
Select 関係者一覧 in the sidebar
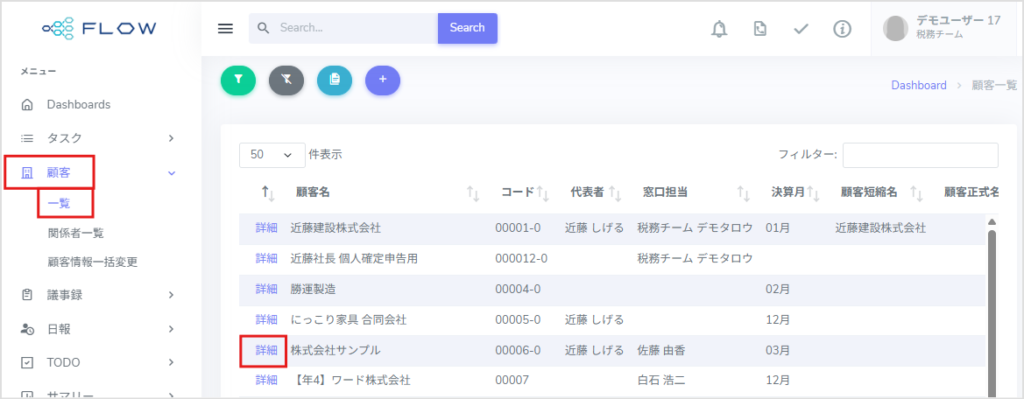coord(76,233)
